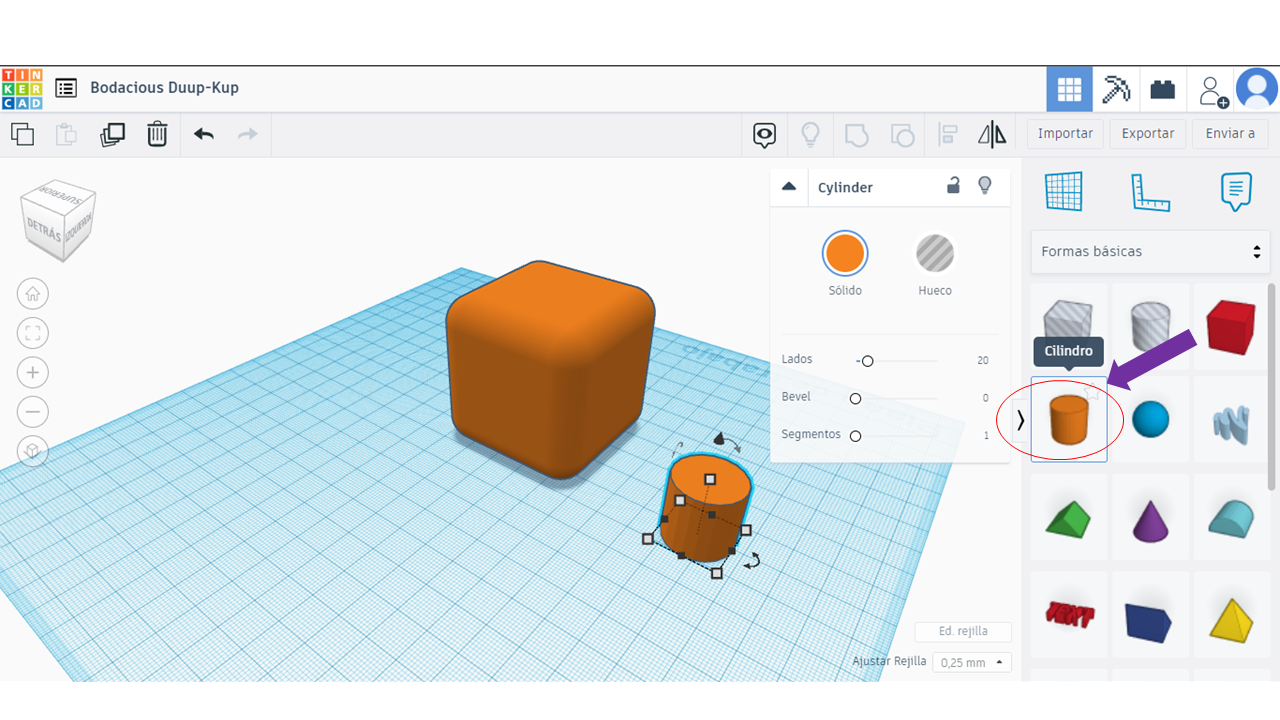Screen dimensions: 1280x720
Task: Toggle perspective and orthographic view
Action: click(x=33, y=452)
